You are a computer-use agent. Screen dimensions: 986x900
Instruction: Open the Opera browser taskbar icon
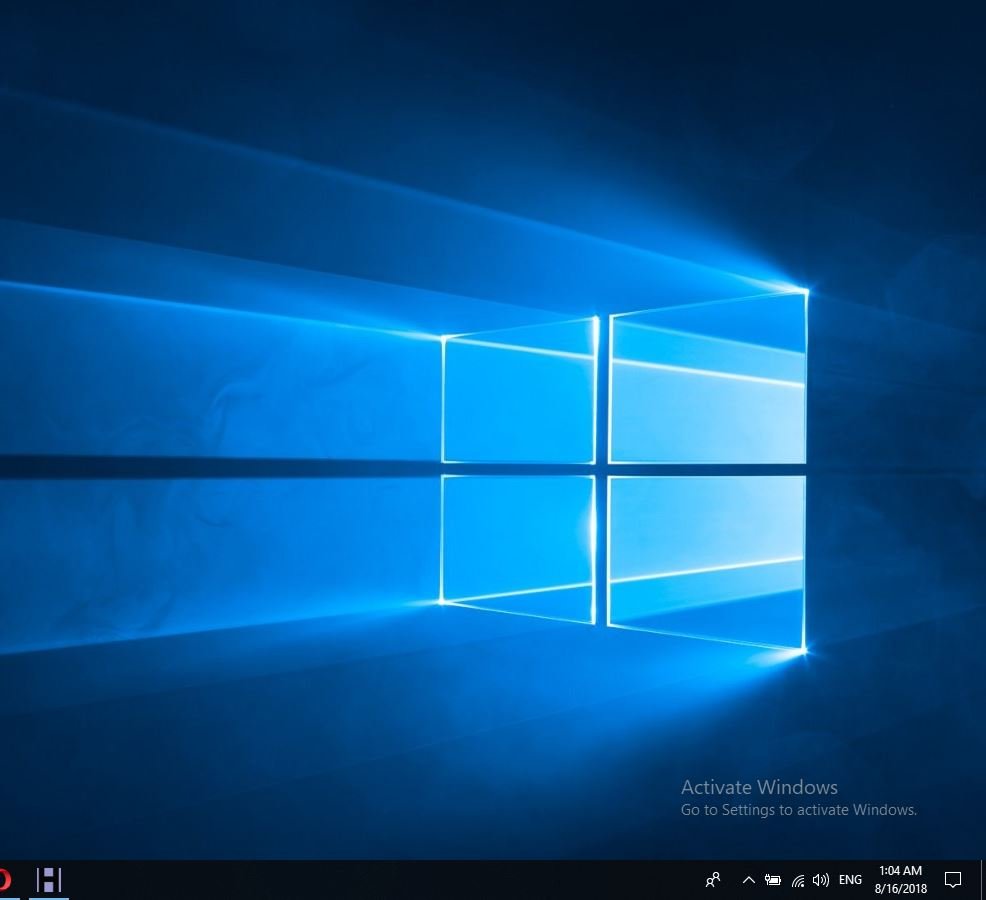[5, 879]
